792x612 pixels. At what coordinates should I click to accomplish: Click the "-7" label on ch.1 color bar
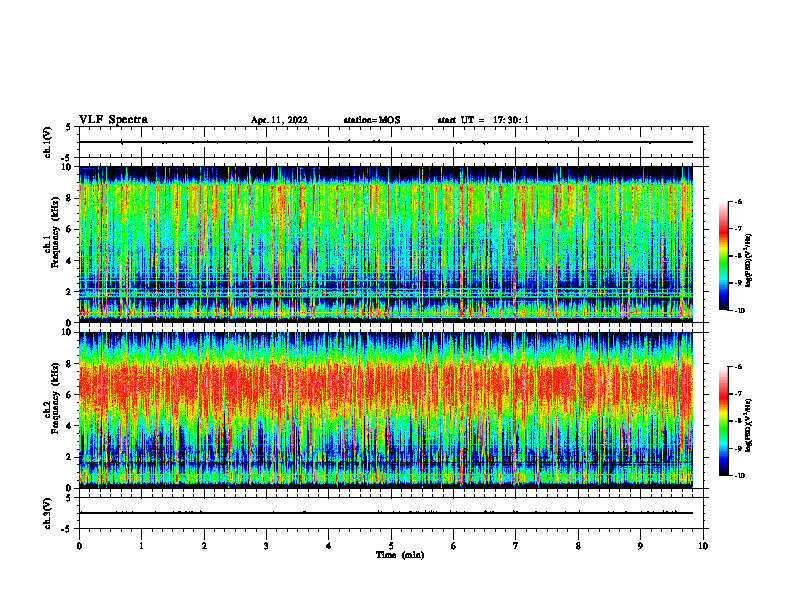tap(737, 229)
